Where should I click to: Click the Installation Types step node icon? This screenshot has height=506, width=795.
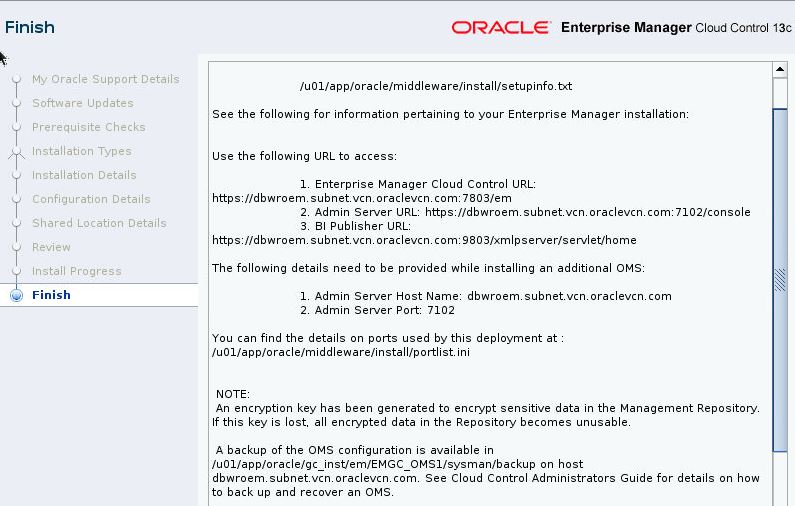pyautogui.click(x=16, y=152)
